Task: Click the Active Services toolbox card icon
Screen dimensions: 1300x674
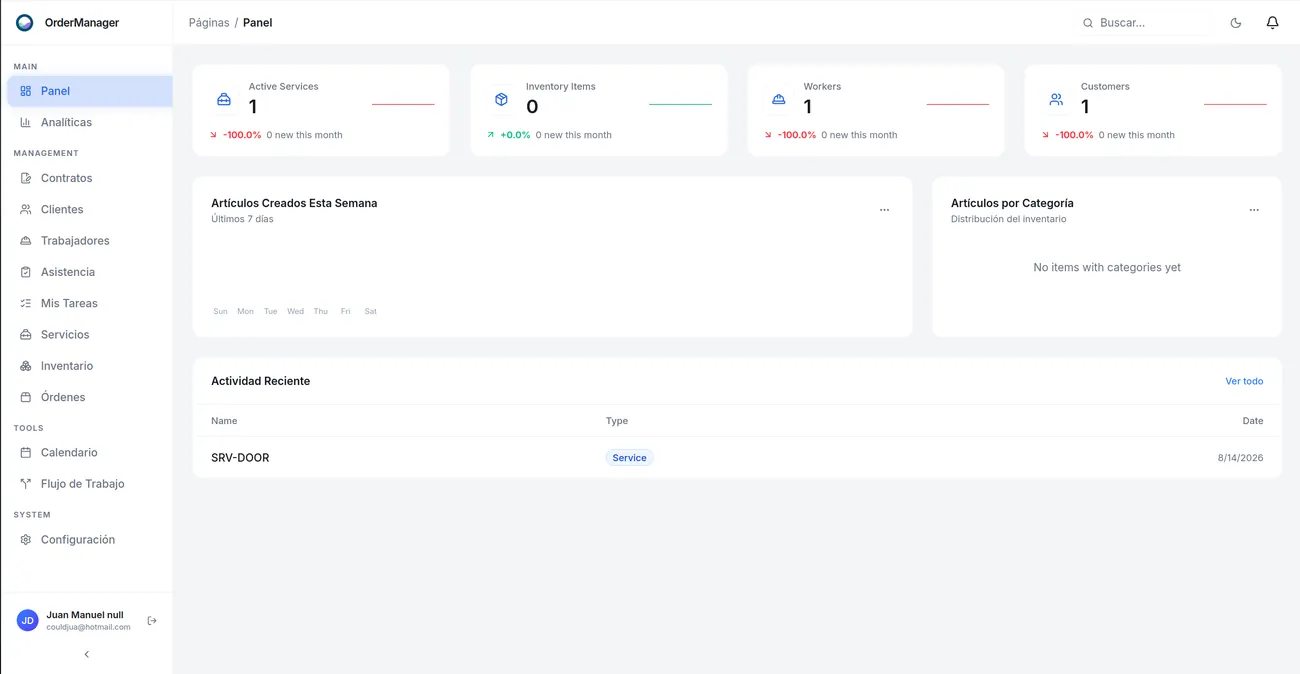Action: click(224, 100)
